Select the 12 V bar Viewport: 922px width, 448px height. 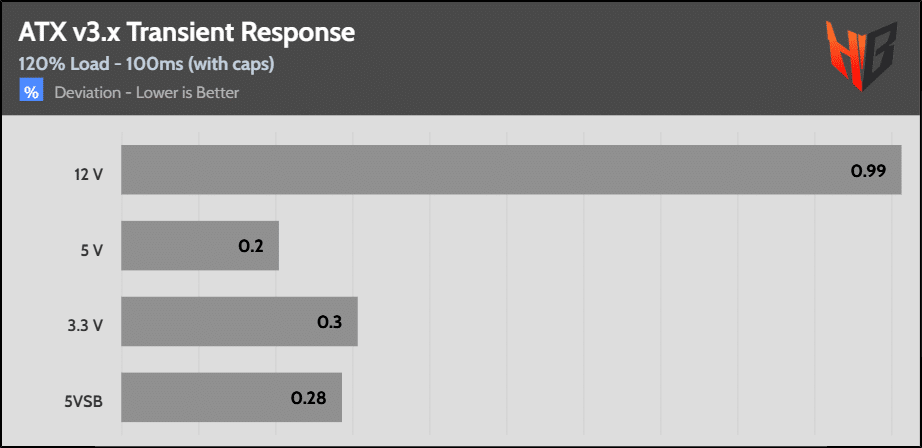coord(511,170)
